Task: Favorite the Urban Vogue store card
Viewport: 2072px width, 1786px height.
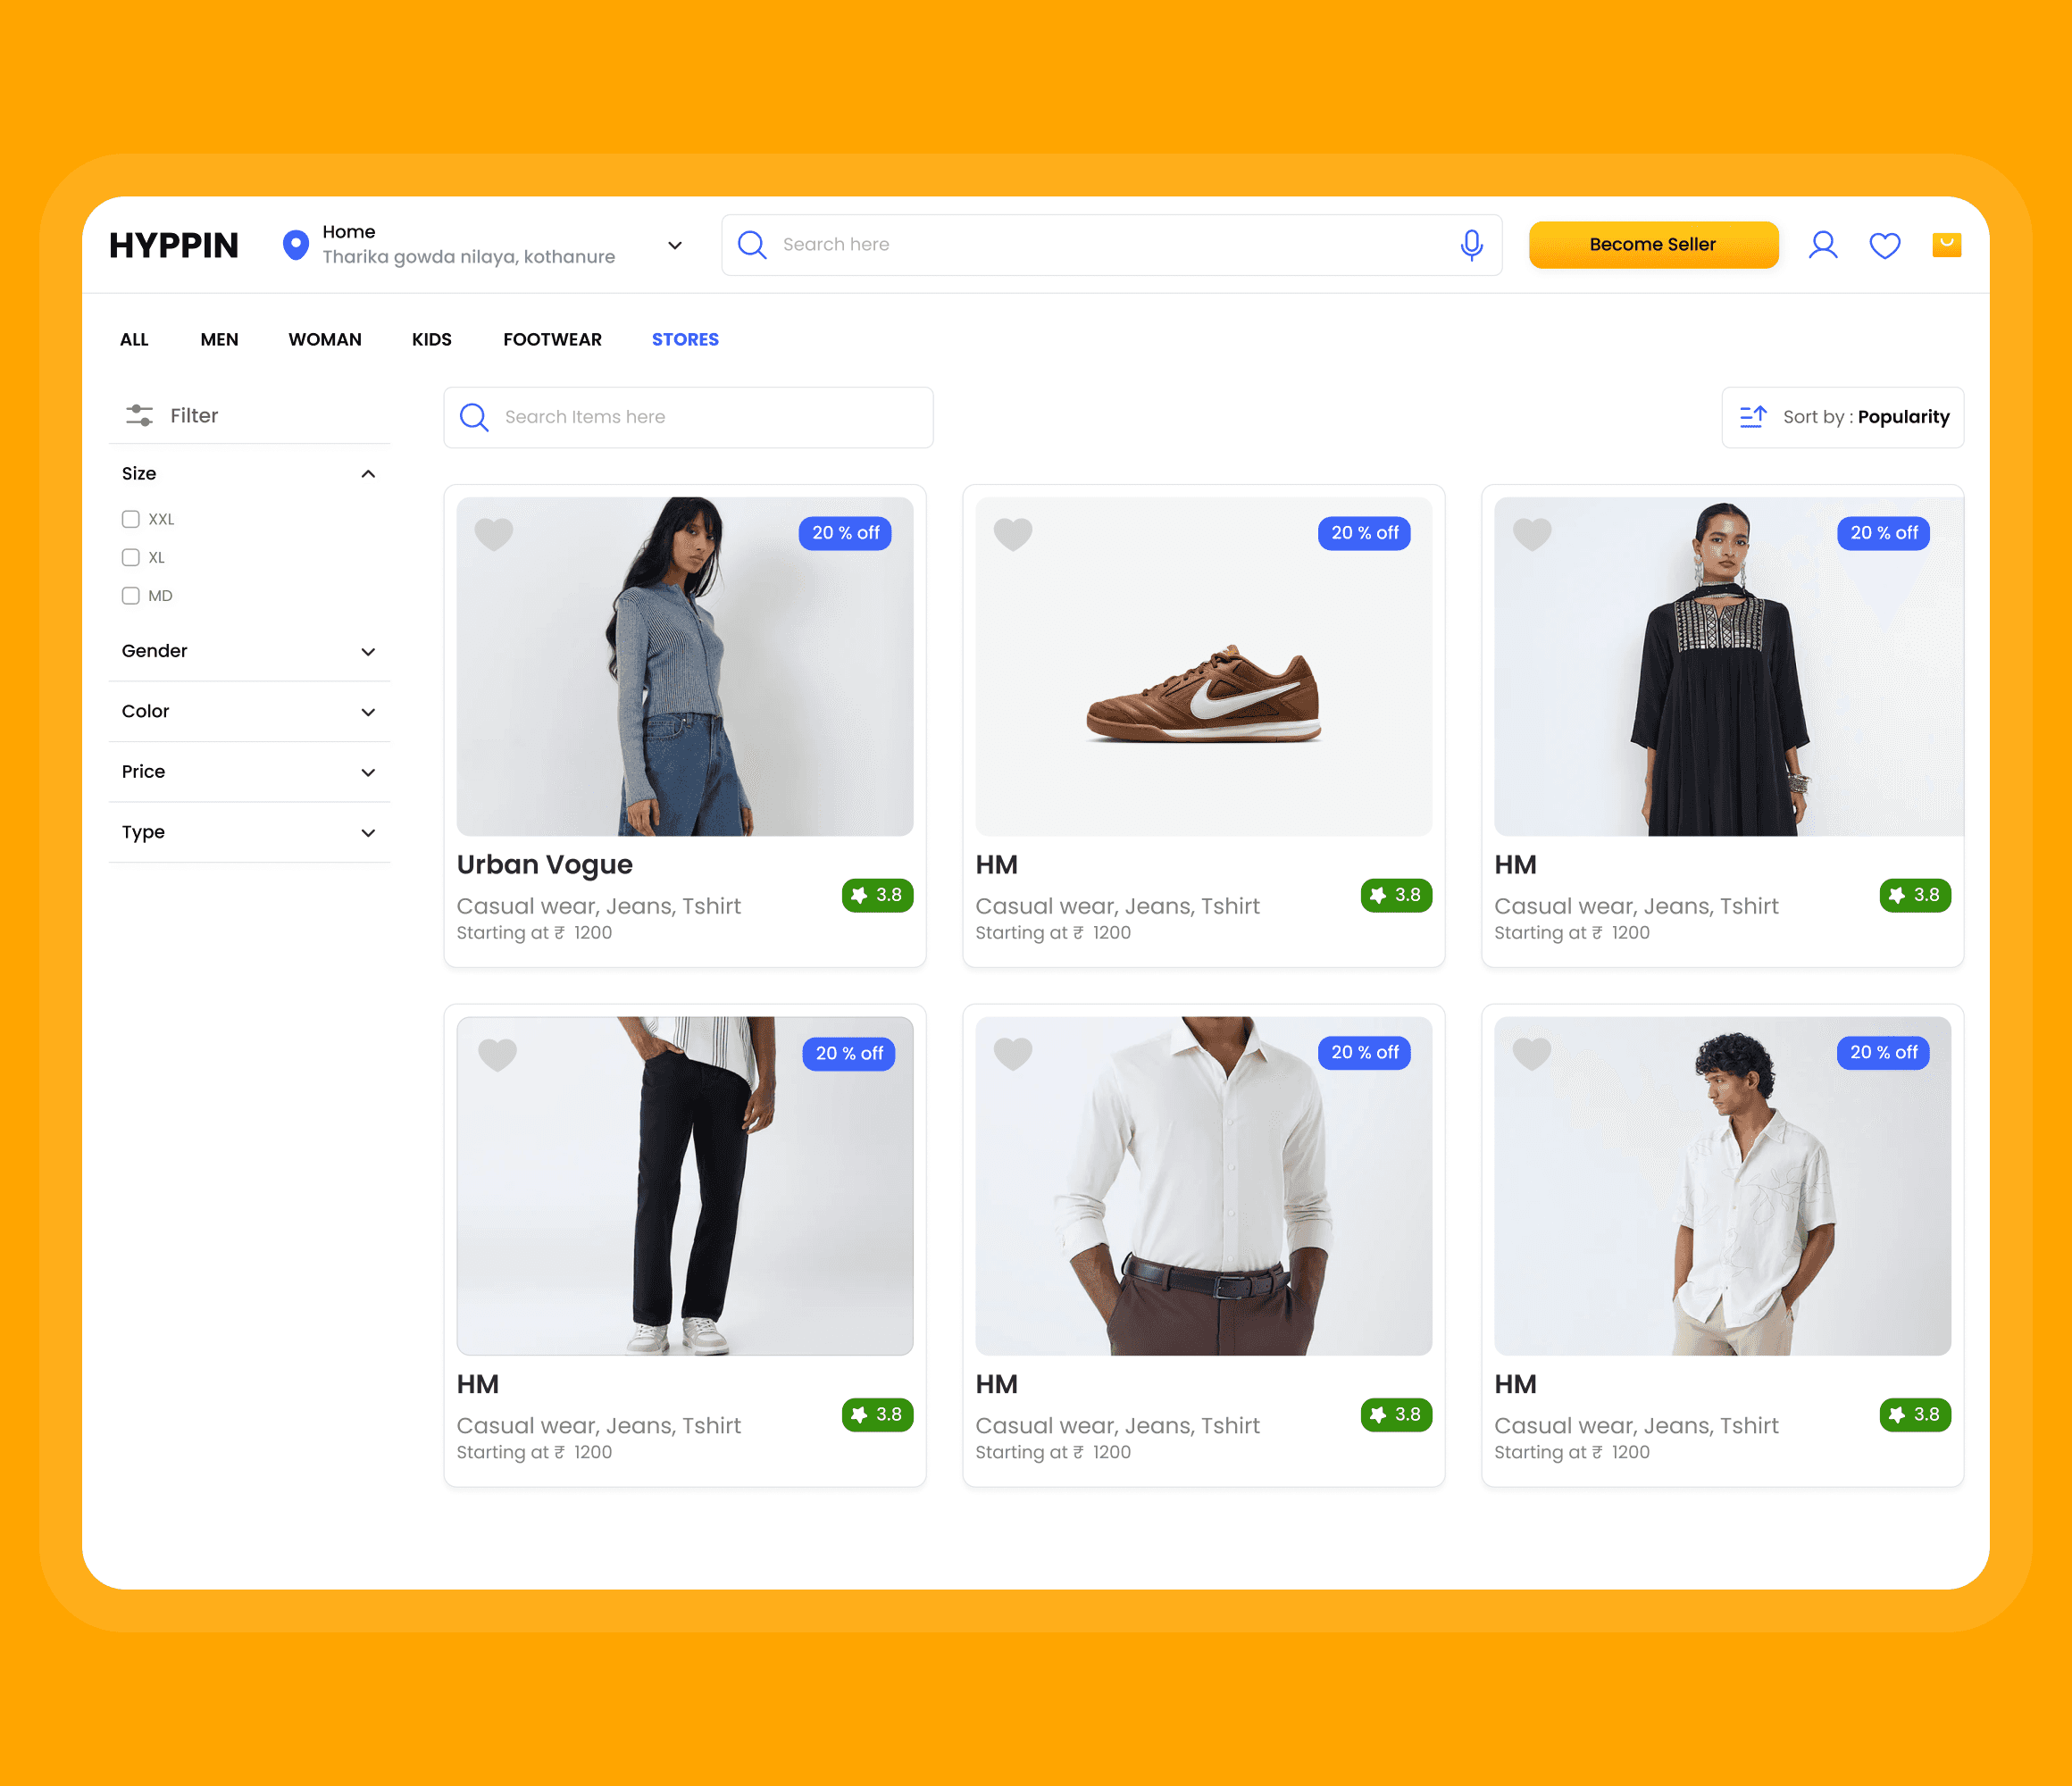Action: tap(493, 534)
